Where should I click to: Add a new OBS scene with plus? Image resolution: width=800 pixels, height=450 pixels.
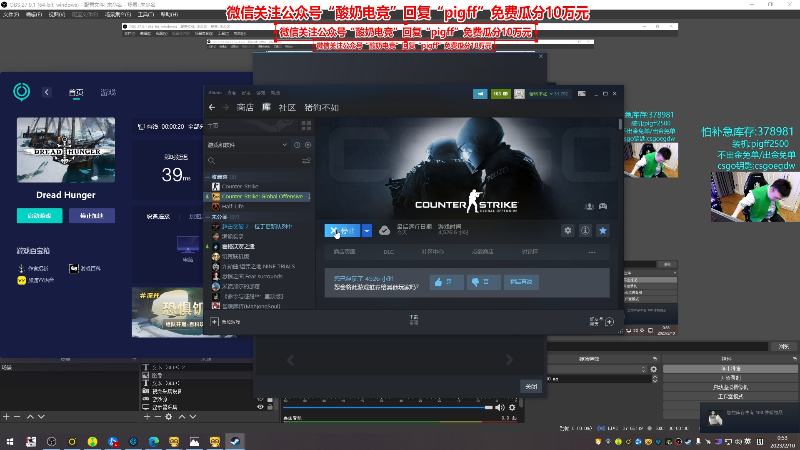[x=6, y=417]
